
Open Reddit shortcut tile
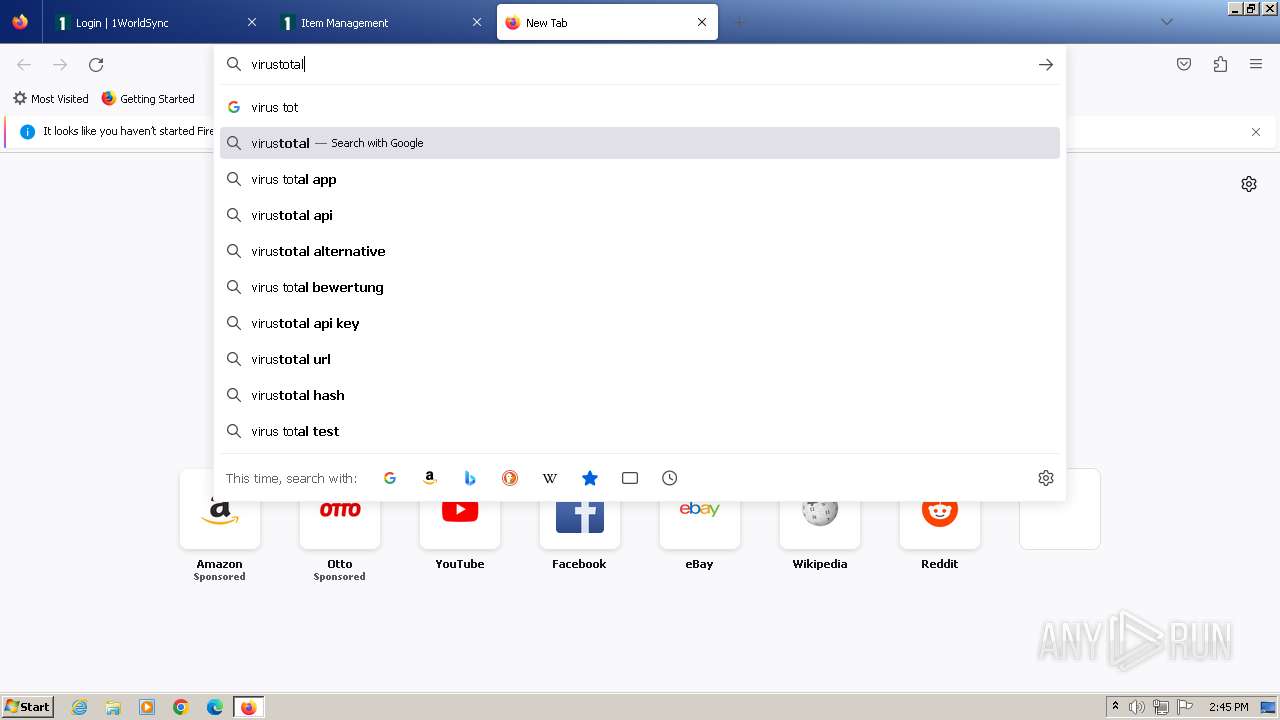pos(940,522)
